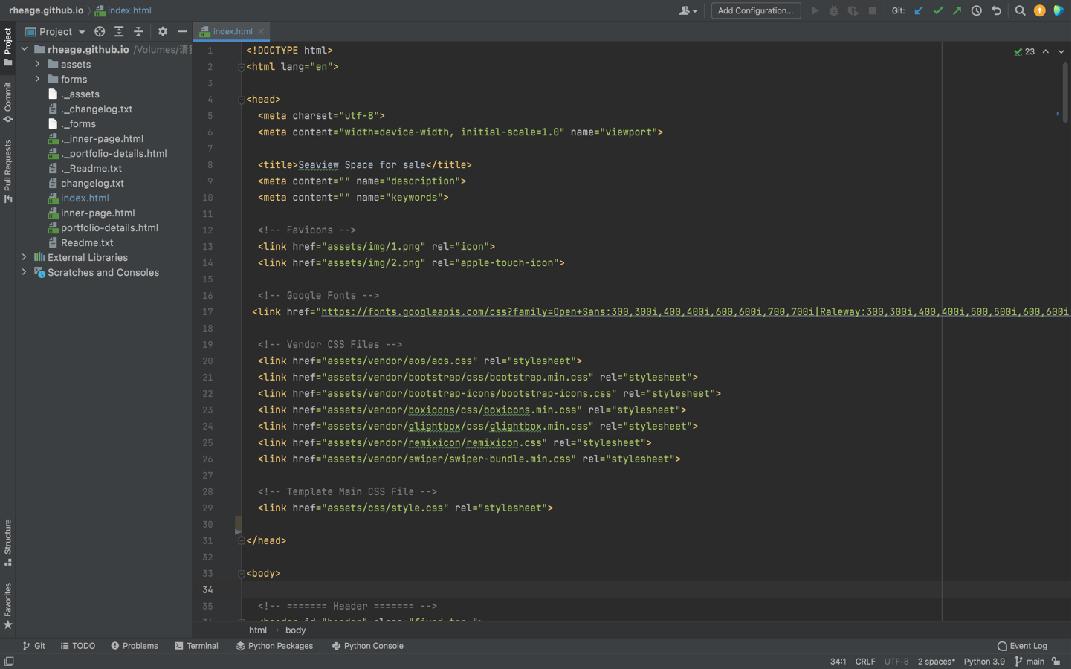Hide the Project panel with minus icon
This screenshot has width=1071, height=669.
(182, 31)
